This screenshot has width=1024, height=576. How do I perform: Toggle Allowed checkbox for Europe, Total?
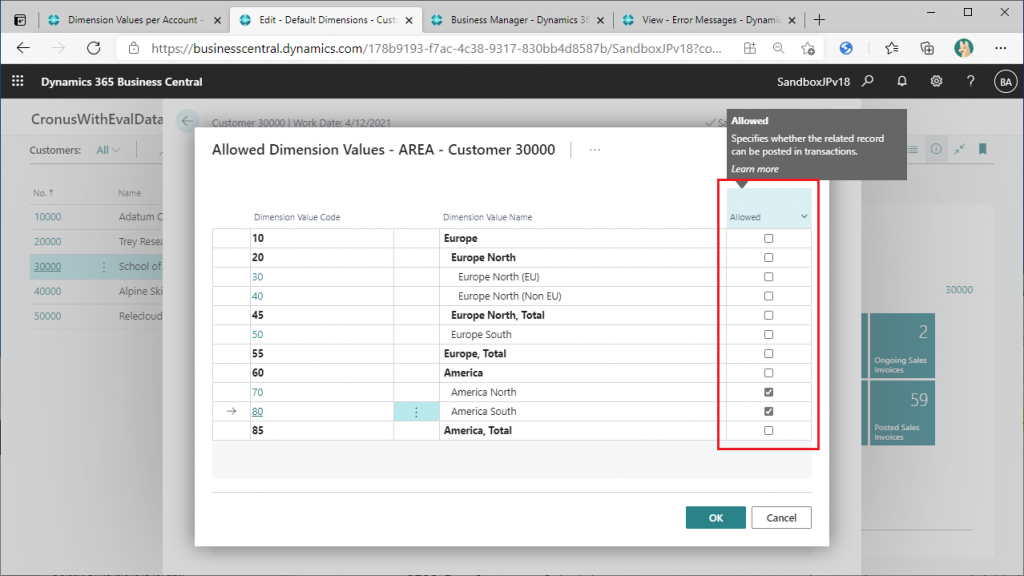tap(769, 353)
